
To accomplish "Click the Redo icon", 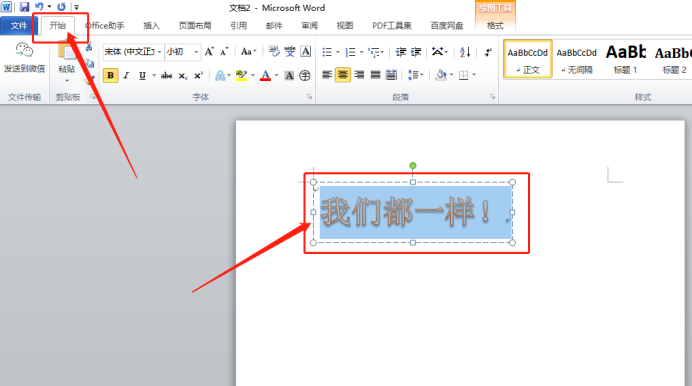I will [x=61, y=7].
